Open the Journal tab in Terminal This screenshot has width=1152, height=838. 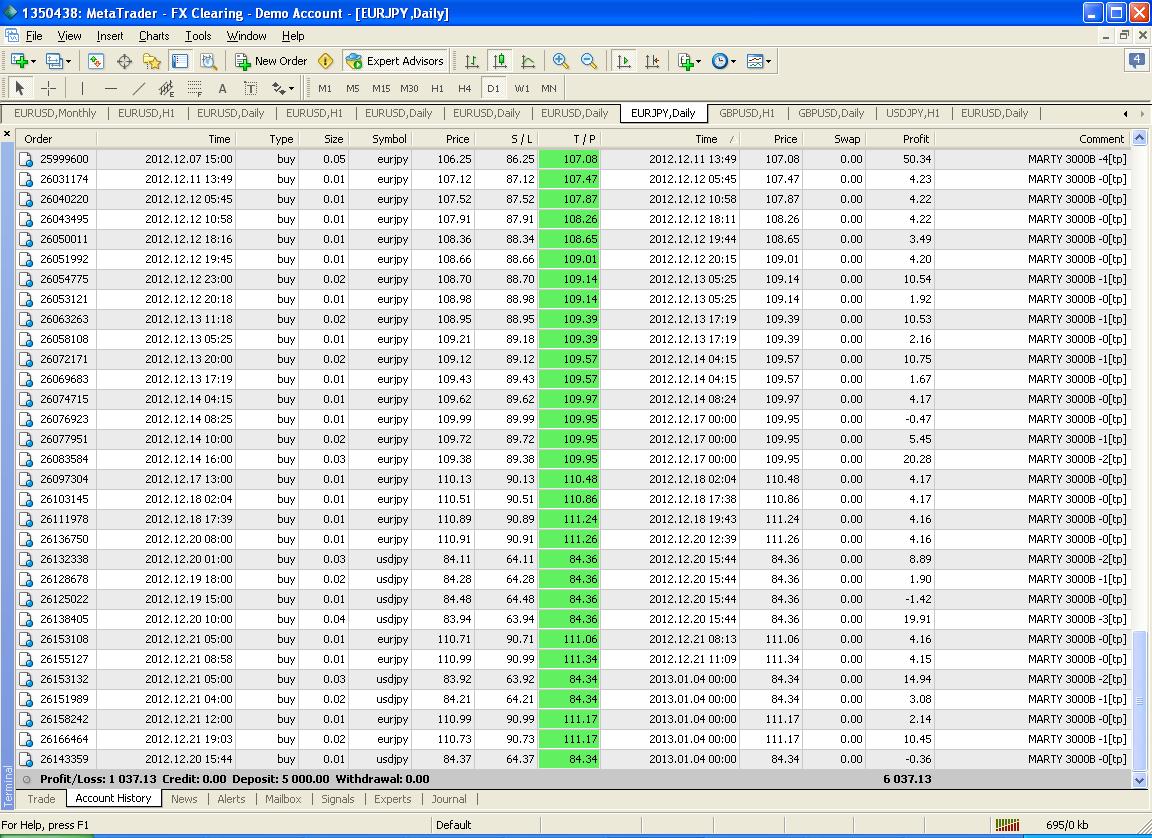(x=449, y=799)
